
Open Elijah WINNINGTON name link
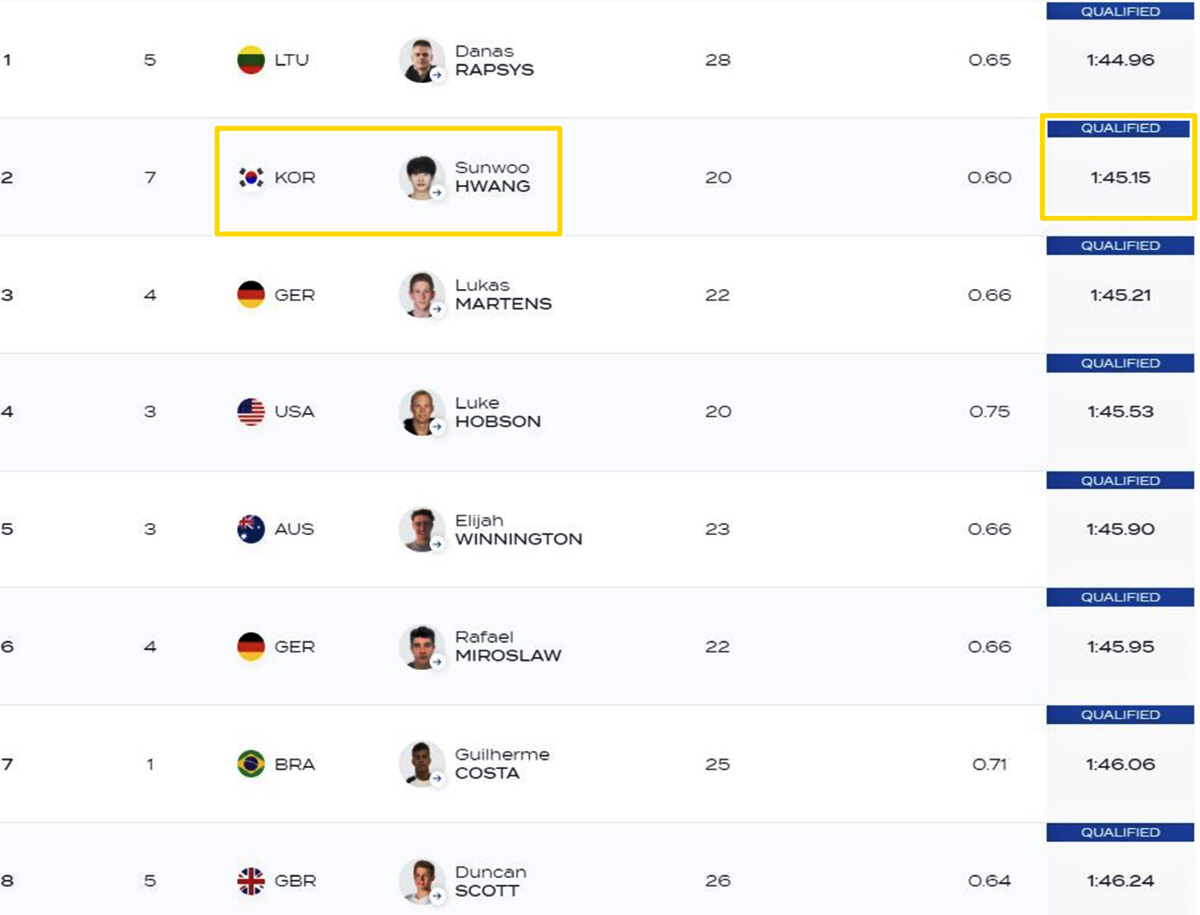518,529
